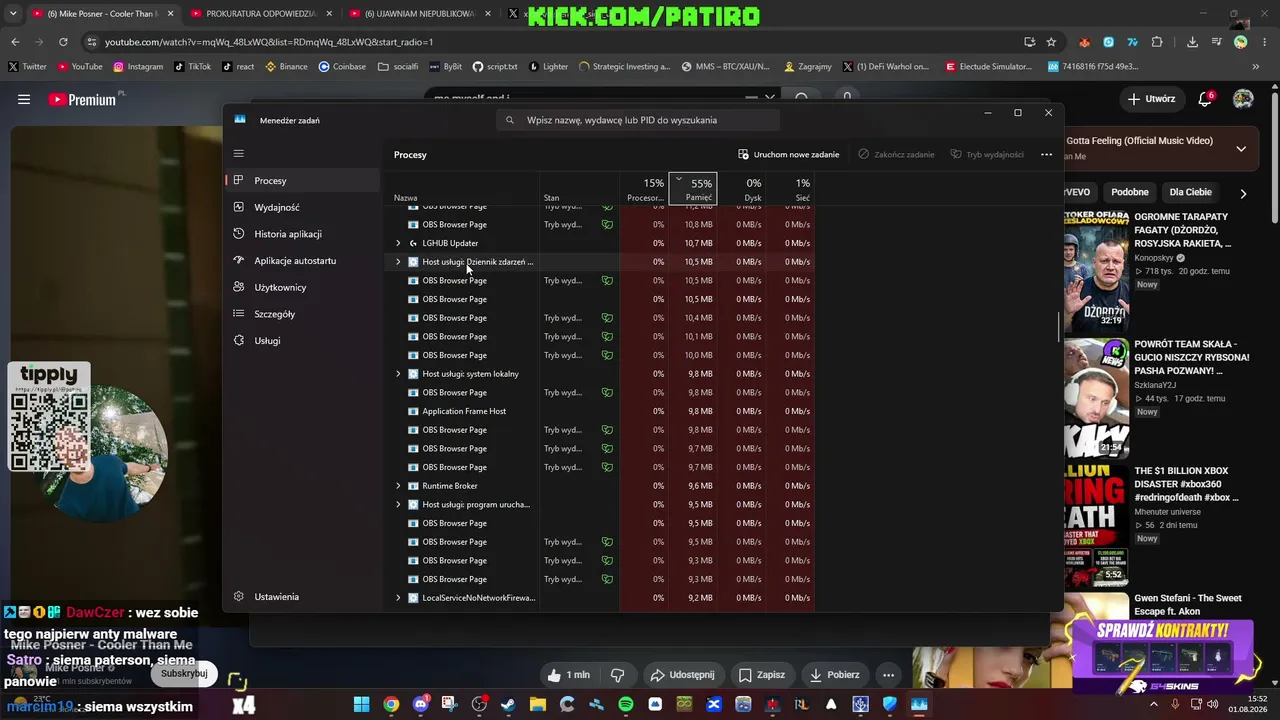Screen dimensions: 1280x720
Task: Open more video actions ellipsis
Action: pyautogui.click(x=888, y=675)
